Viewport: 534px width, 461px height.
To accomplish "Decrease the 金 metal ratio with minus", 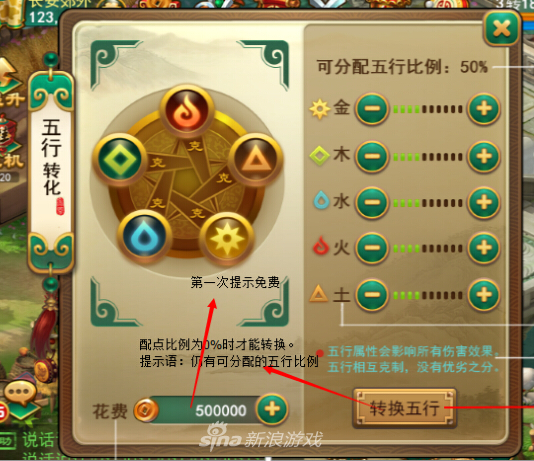I will coord(372,109).
